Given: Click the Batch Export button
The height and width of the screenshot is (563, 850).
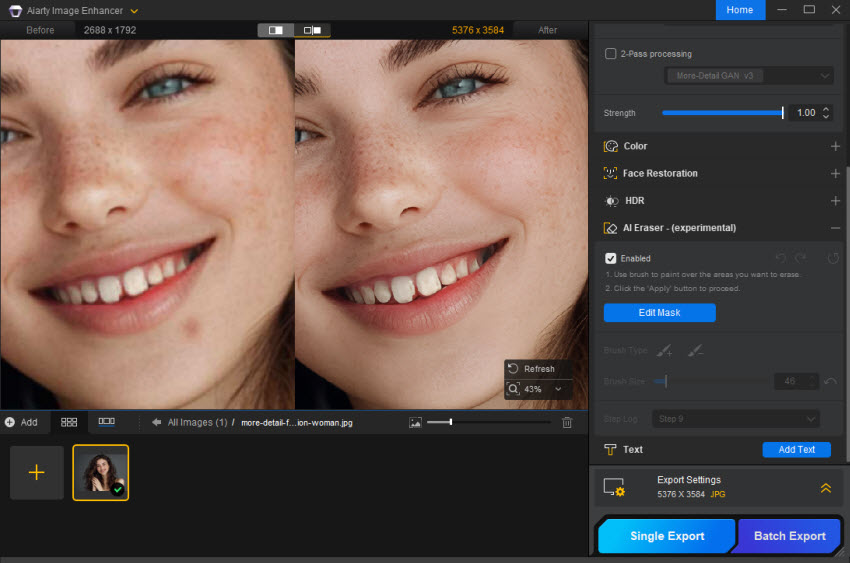Looking at the screenshot, I should click(789, 536).
